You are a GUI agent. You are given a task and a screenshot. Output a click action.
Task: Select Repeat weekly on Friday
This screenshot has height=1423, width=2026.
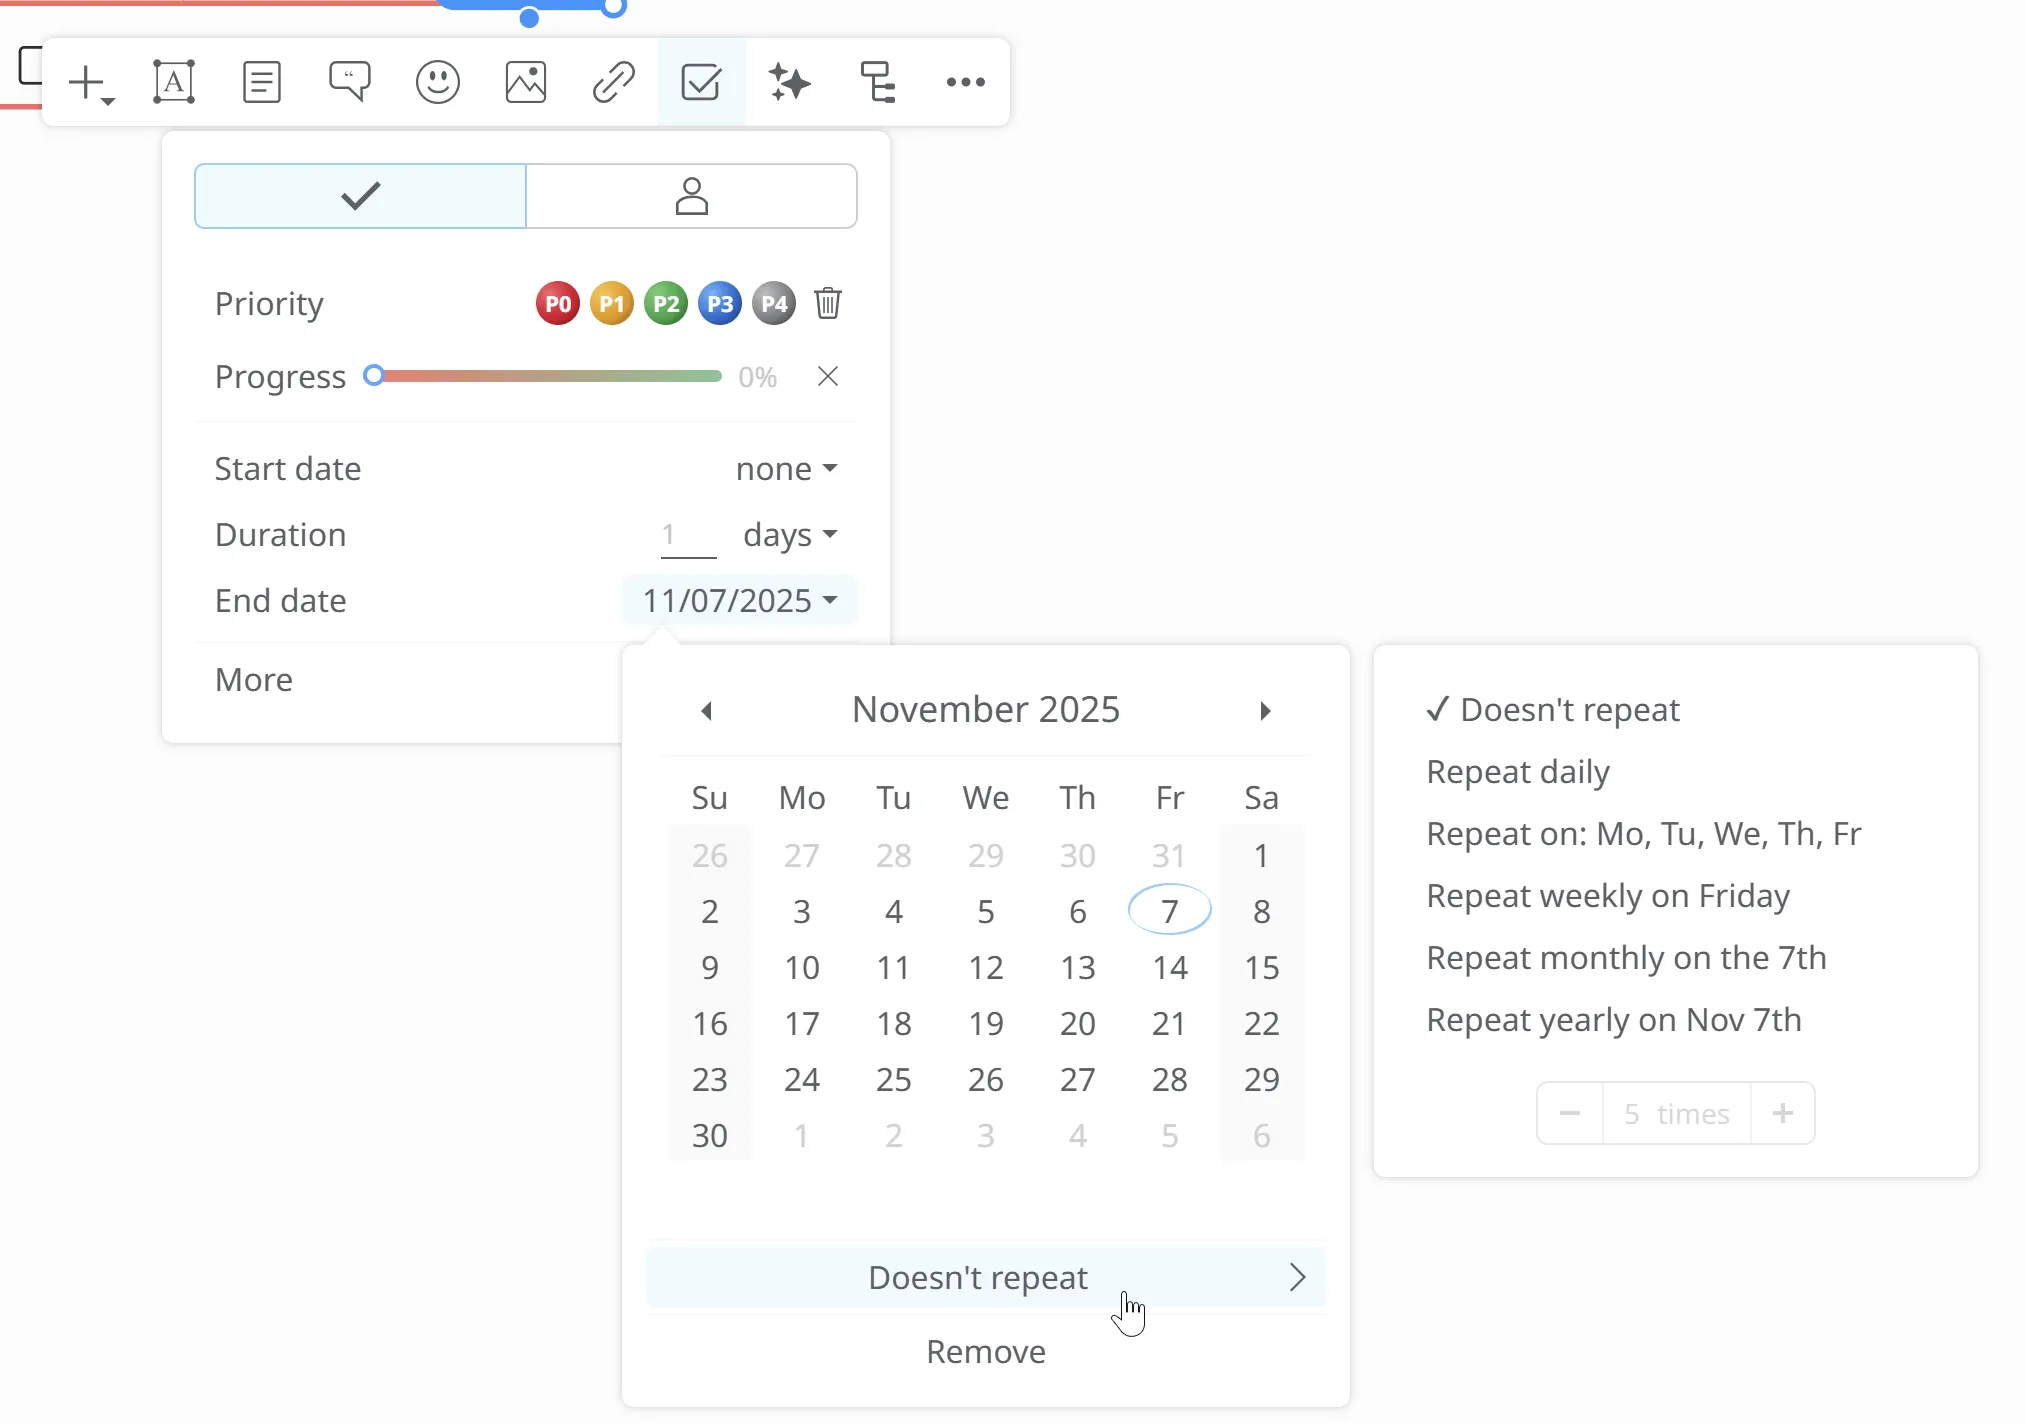tap(1607, 896)
